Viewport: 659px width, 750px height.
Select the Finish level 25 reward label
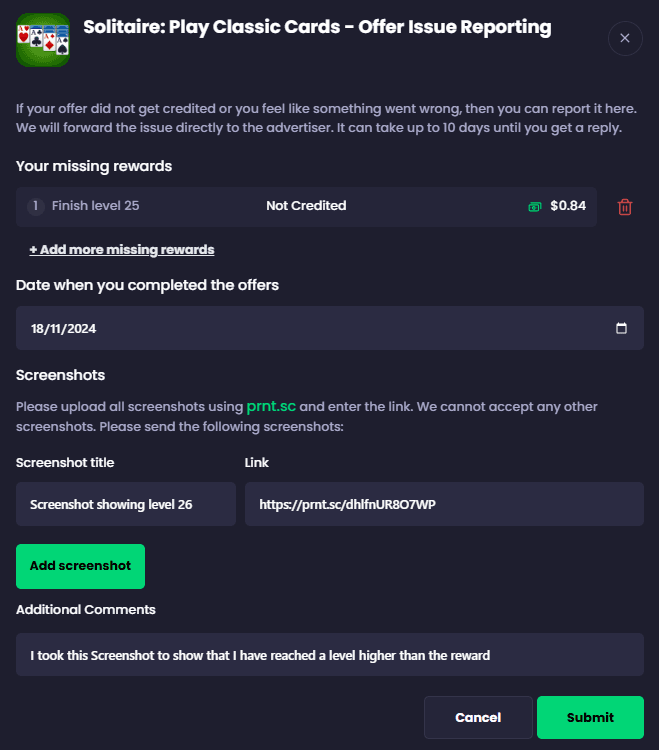pyautogui.click(x=95, y=206)
